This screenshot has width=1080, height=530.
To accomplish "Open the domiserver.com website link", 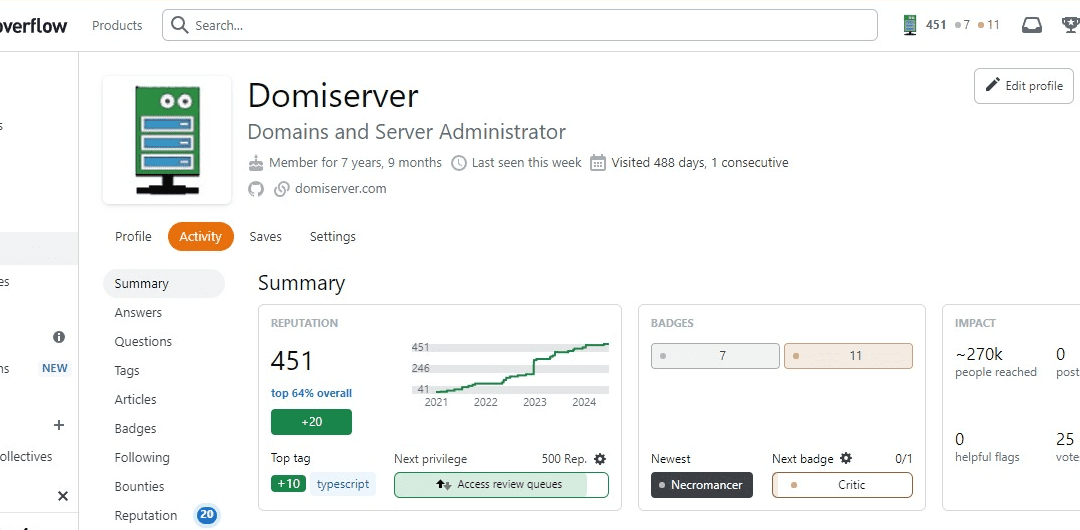I will pos(340,189).
